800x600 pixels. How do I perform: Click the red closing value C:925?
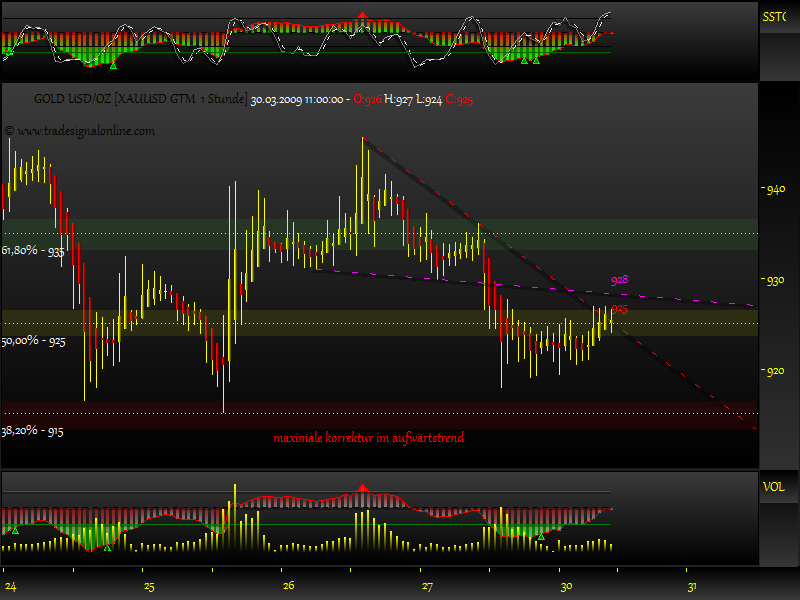click(x=460, y=100)
